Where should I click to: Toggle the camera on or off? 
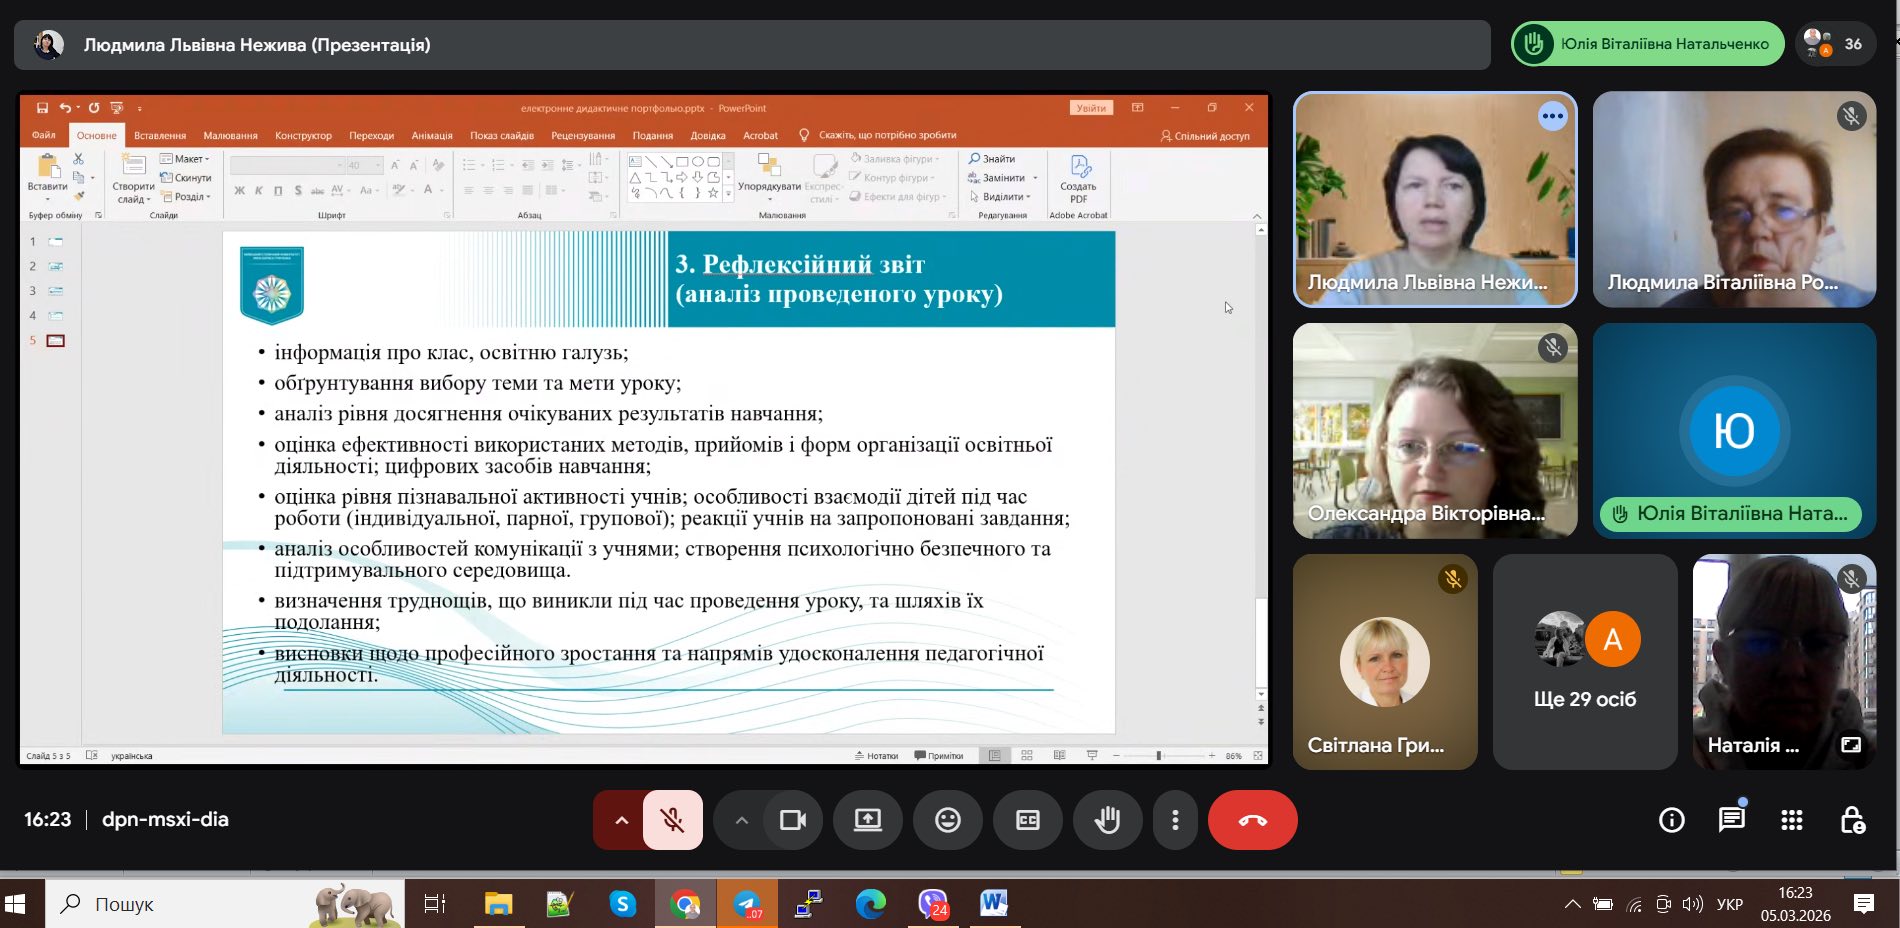[x=793, y=820]
